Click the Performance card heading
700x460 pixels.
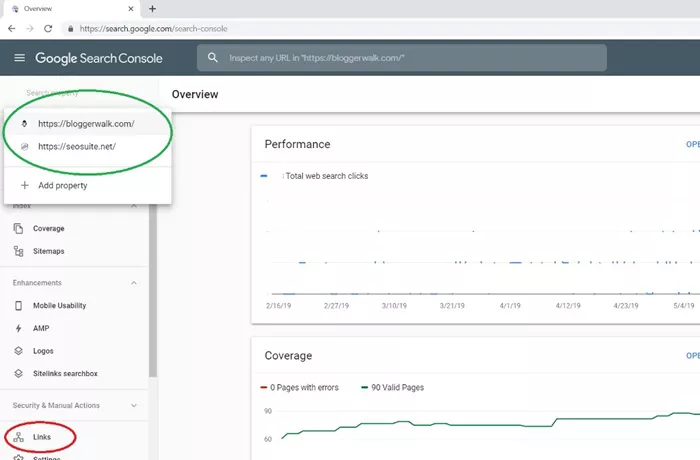(297, 144)
